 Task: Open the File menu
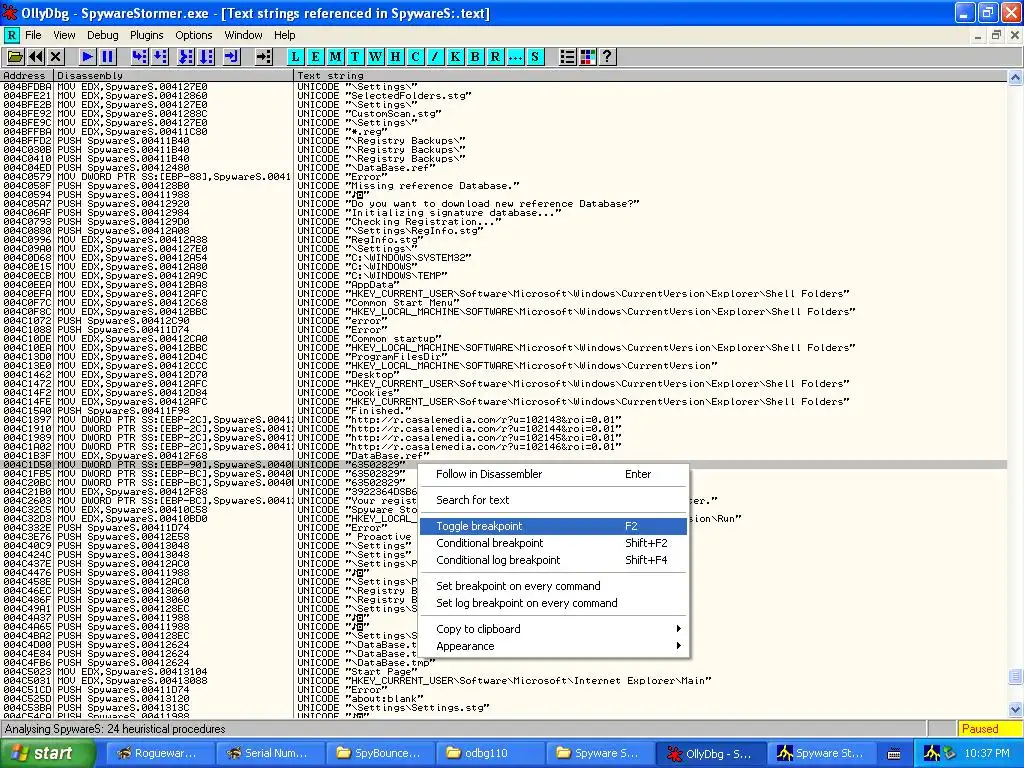pyautogui.click(x=33, y=35)
